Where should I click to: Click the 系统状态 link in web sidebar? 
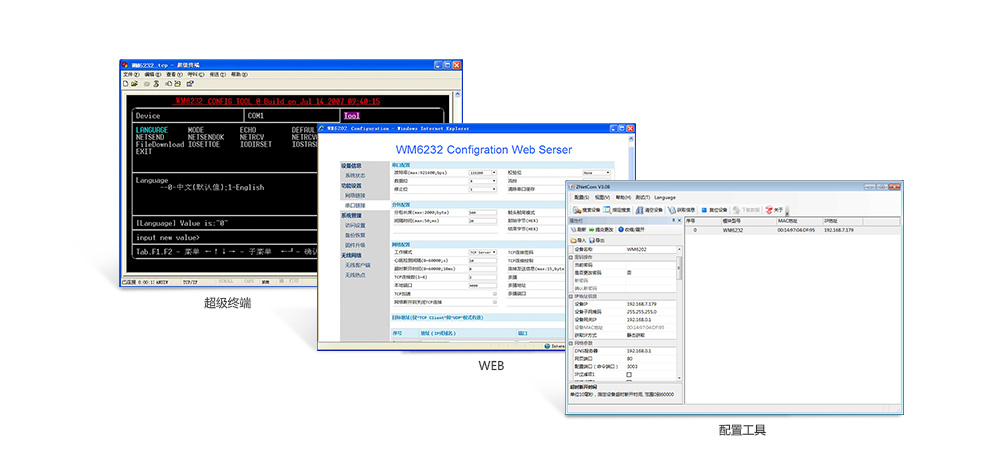(355, 175)
